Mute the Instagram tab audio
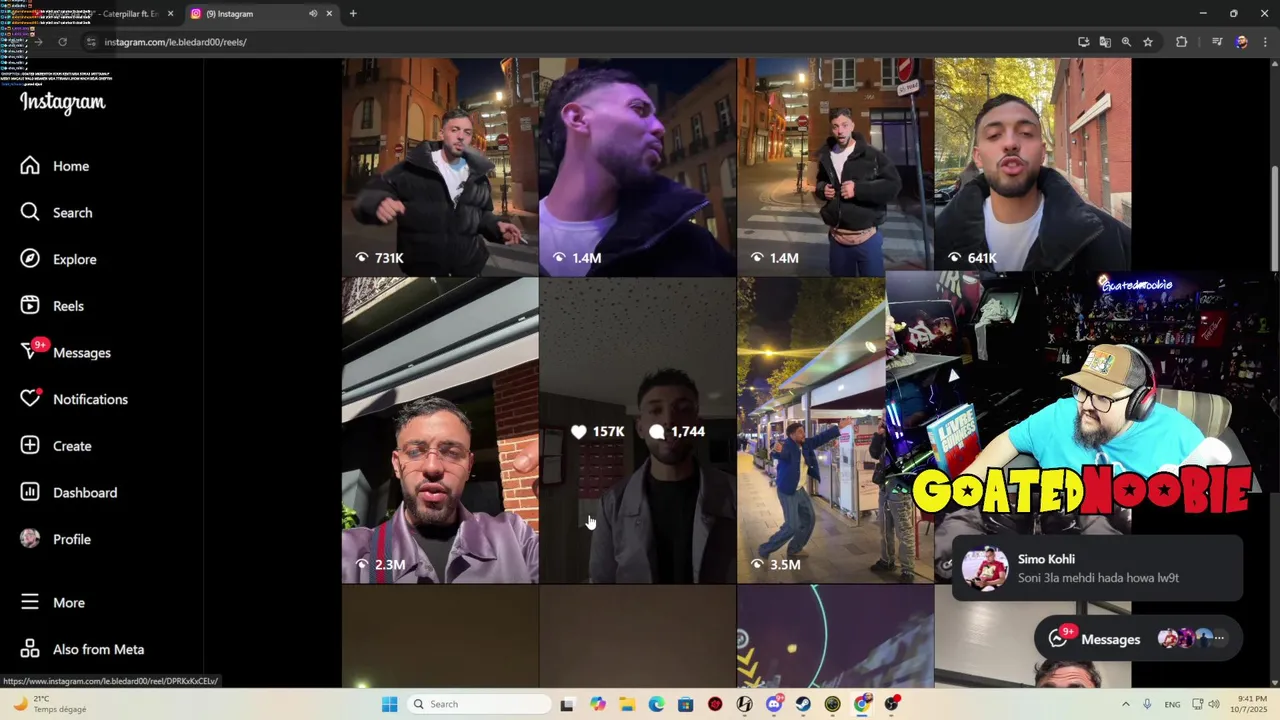Viewport: 1280px width, 720px height. coord(313,14)
